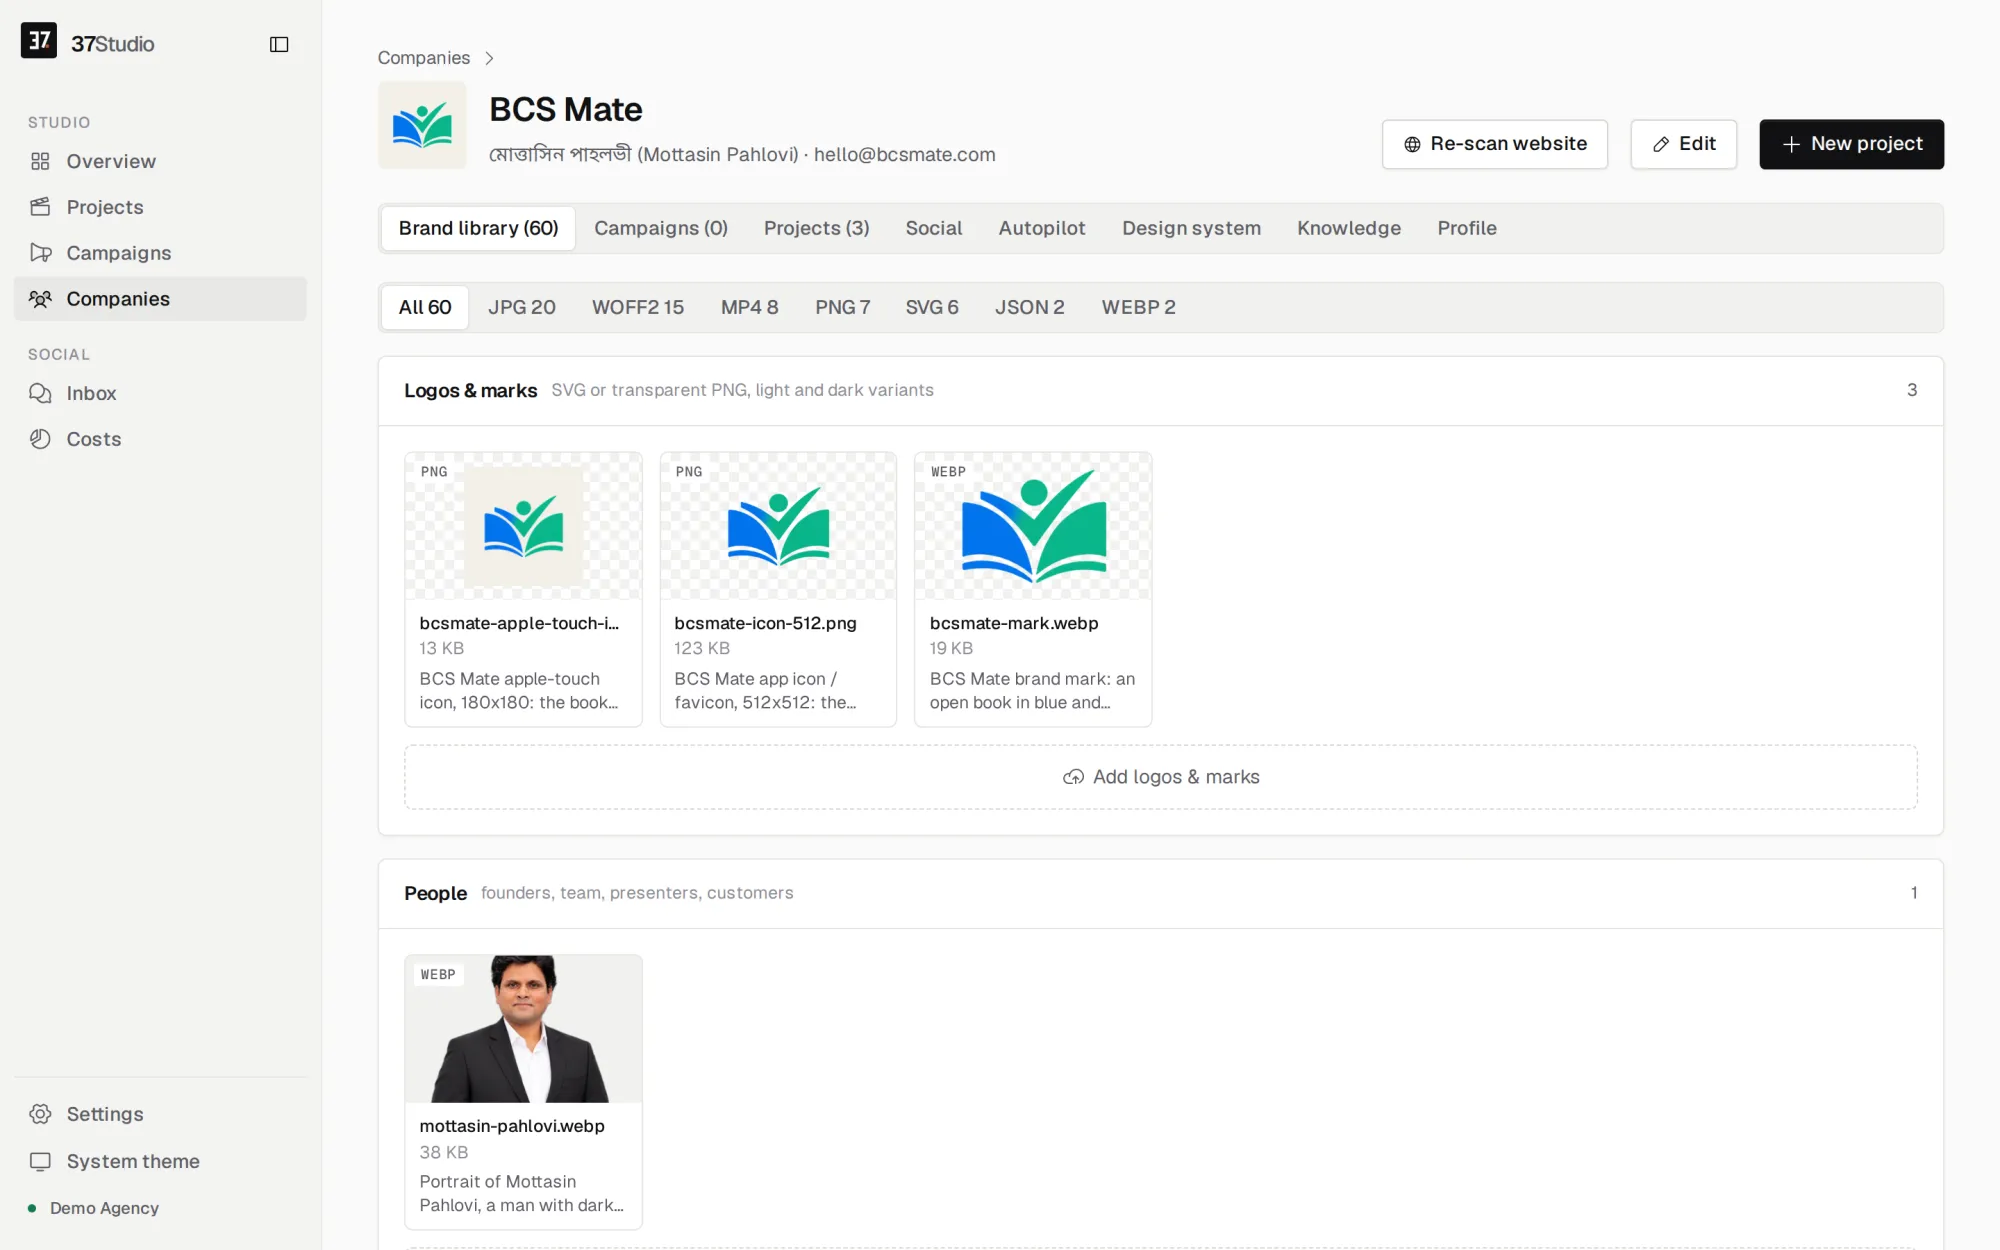The image size is (2000, 1250).
Task: Open Campaigns from the sidebar
Action: click(x=160, y=253)
